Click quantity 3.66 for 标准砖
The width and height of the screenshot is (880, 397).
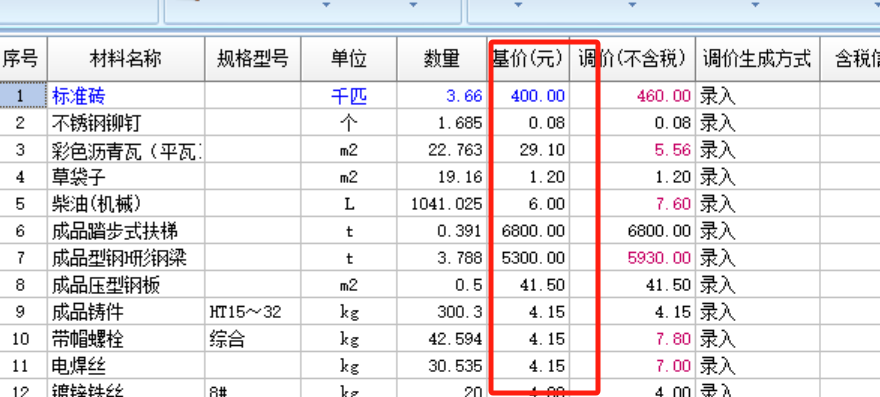(x=442, y=95)
